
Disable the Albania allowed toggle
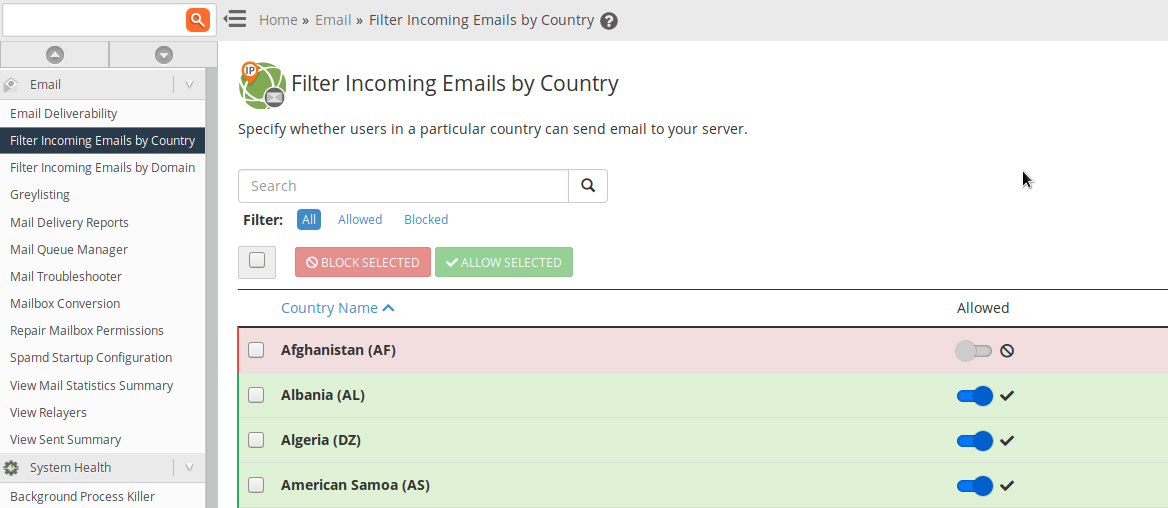tap(974, 396)
